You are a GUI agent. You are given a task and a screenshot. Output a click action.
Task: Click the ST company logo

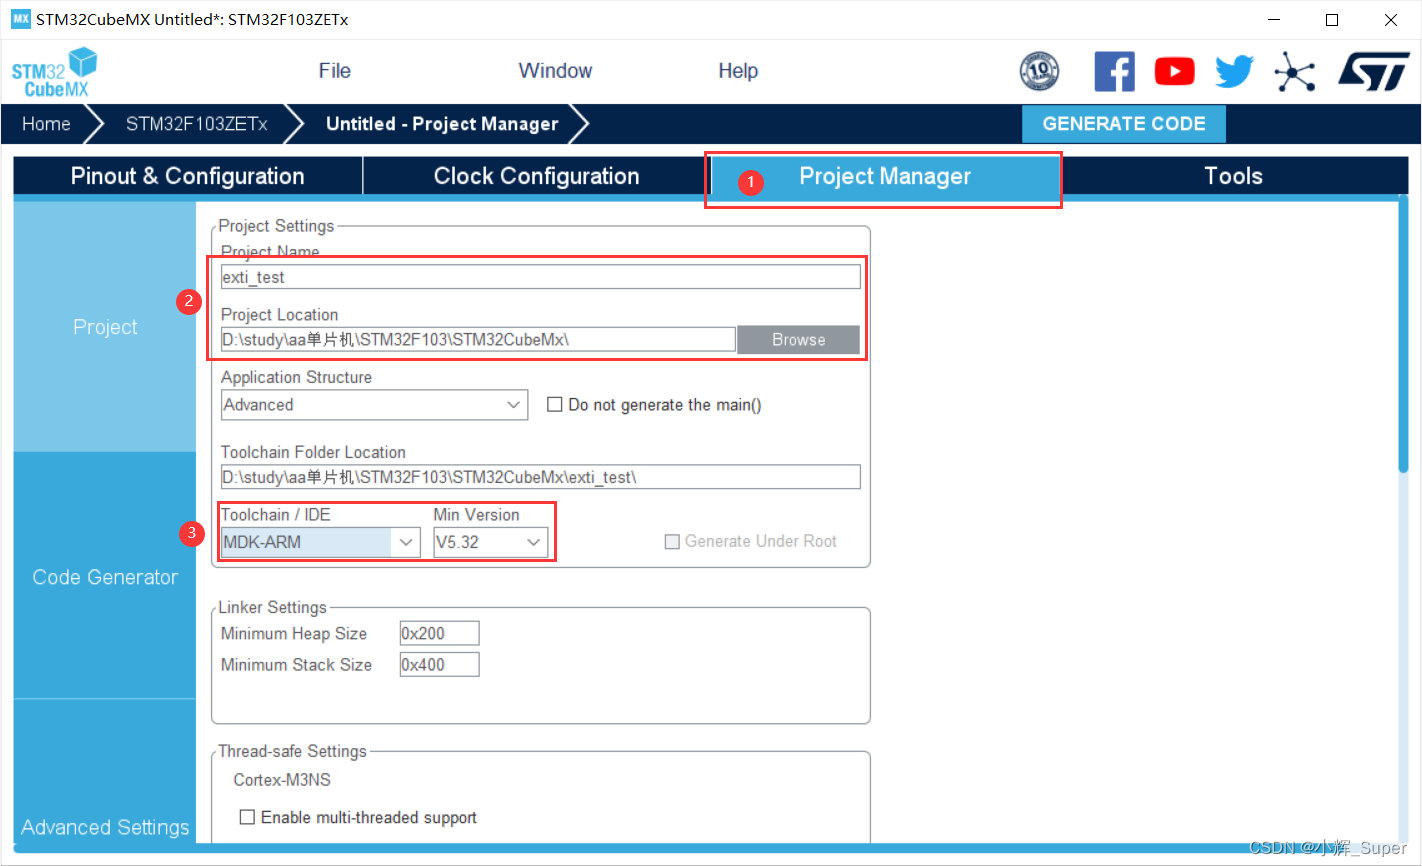coord(1374,72)
